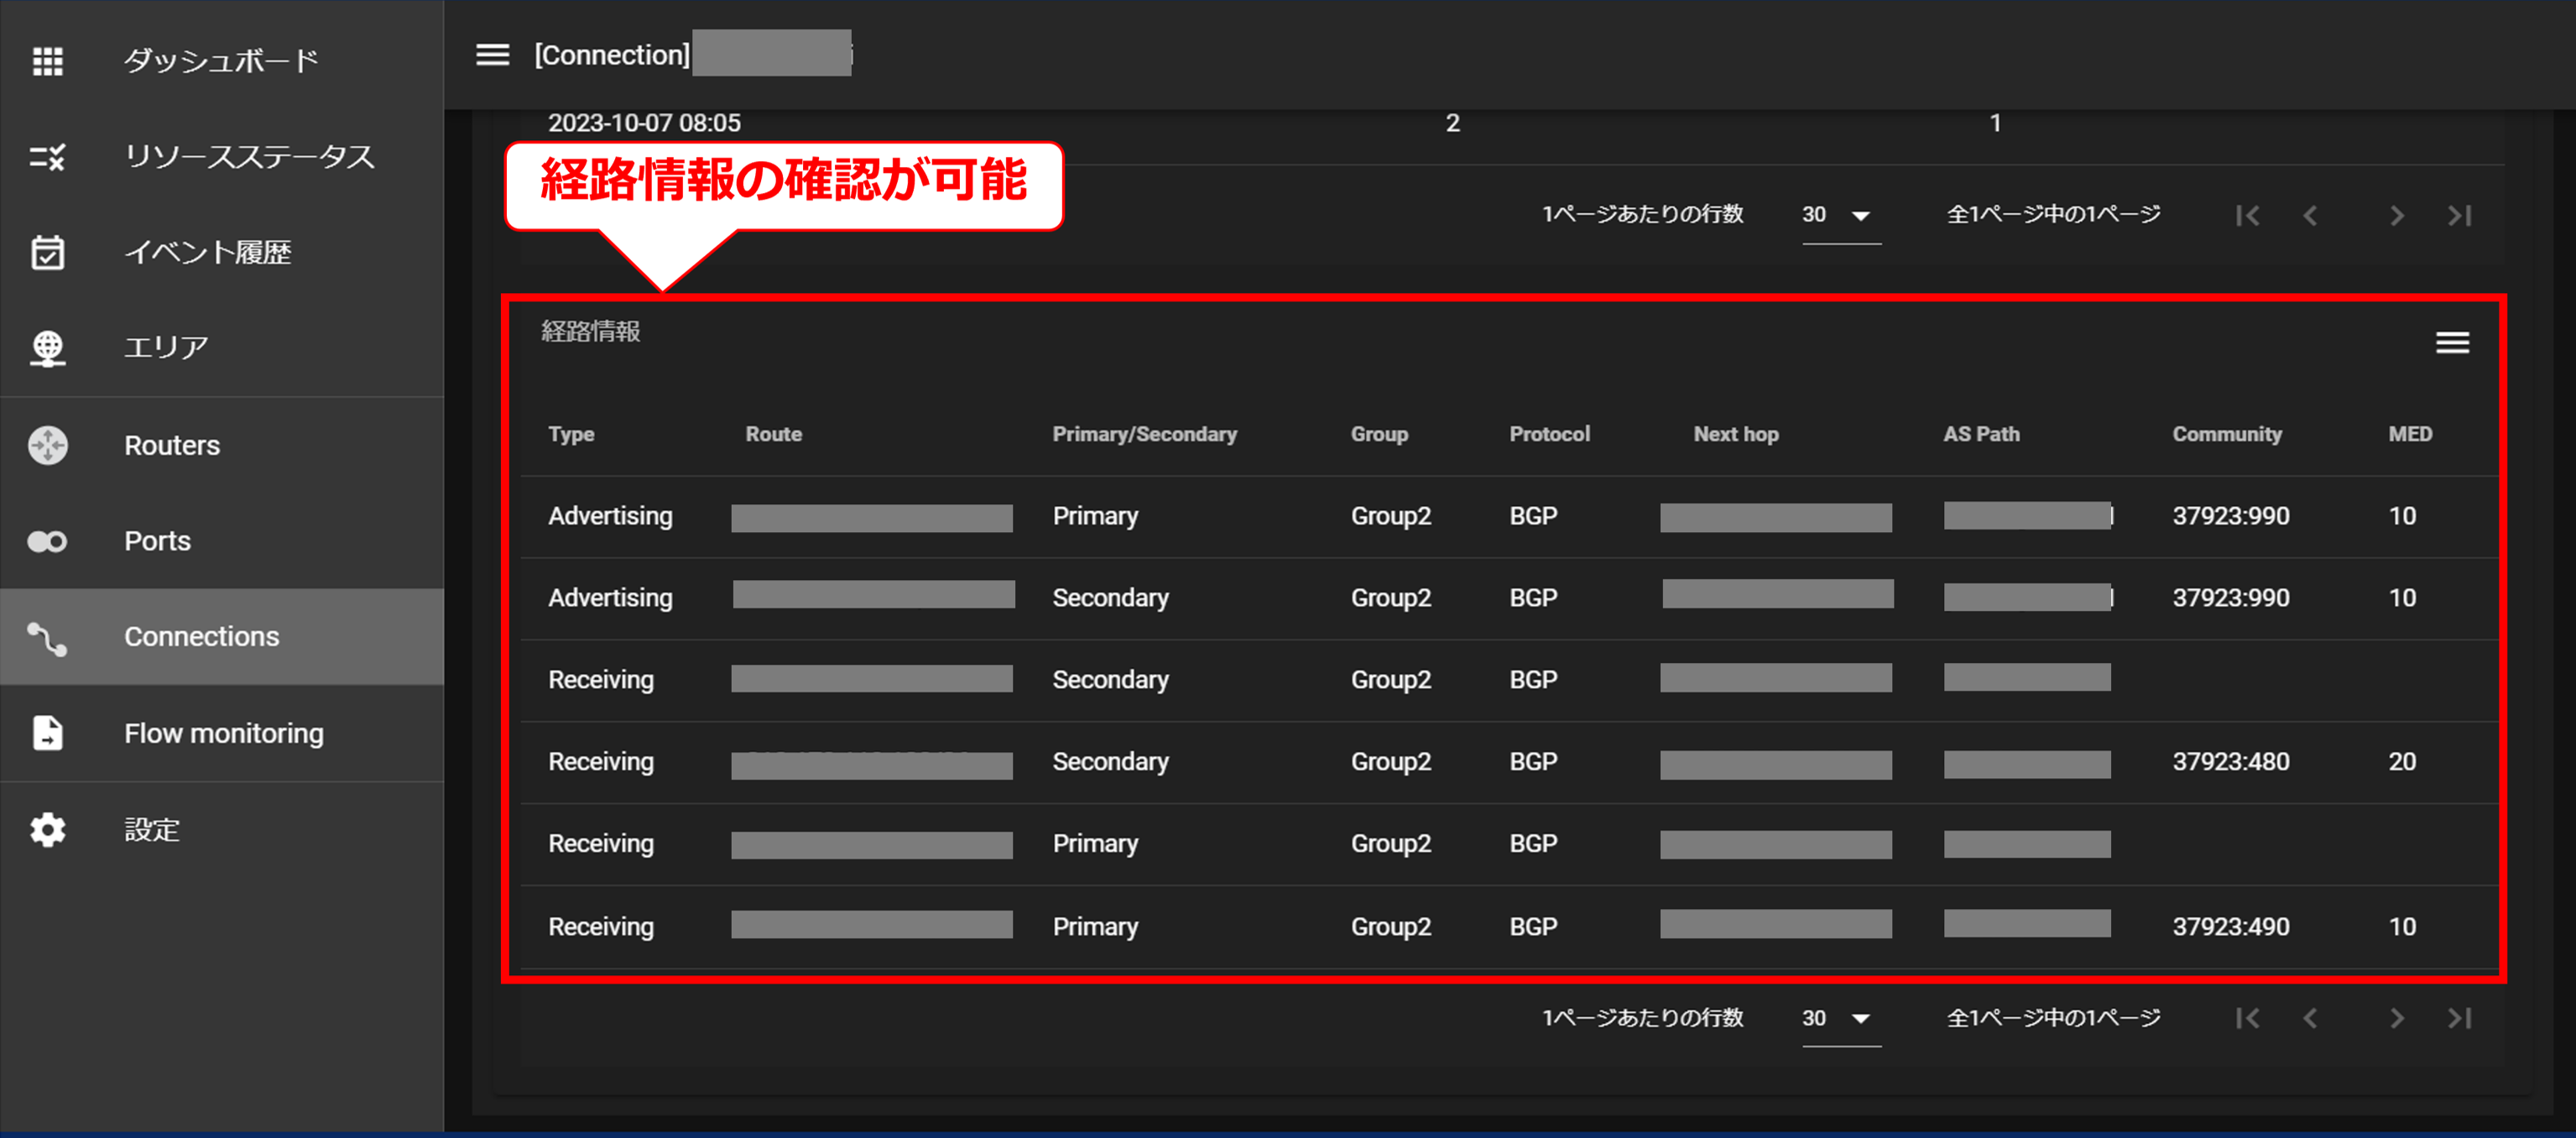
Task: Go to the first page in the lower pagination
Action: [x=2247, y=1018]
